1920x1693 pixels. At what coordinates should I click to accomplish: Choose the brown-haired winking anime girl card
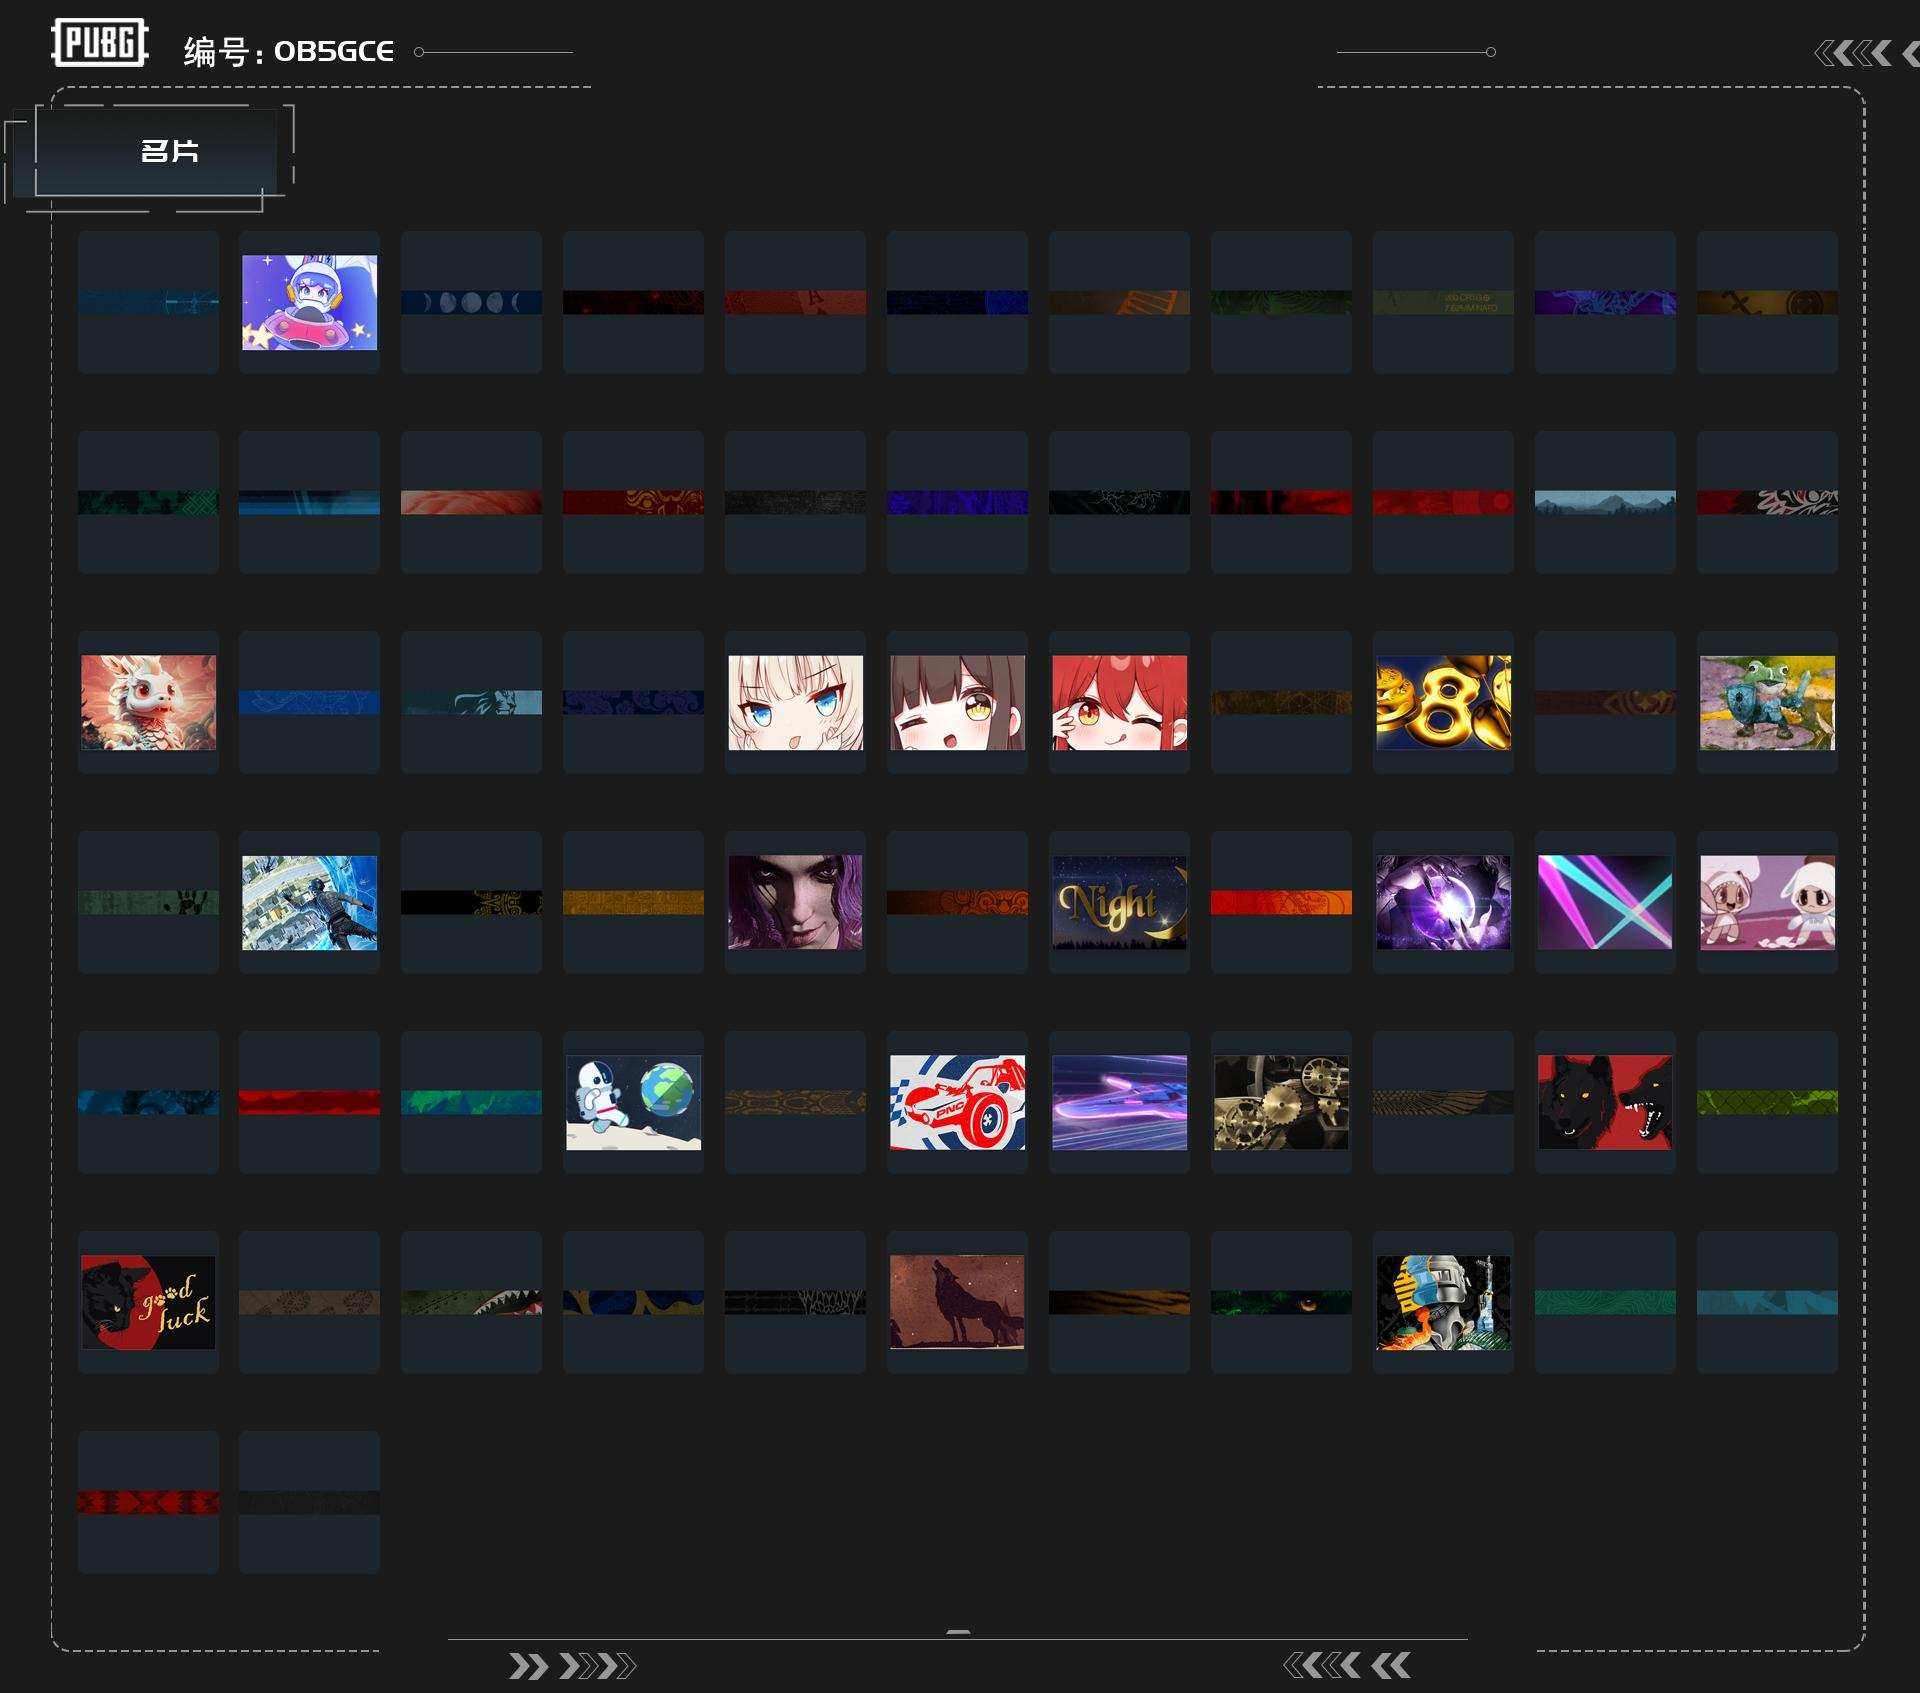point(957,703)
